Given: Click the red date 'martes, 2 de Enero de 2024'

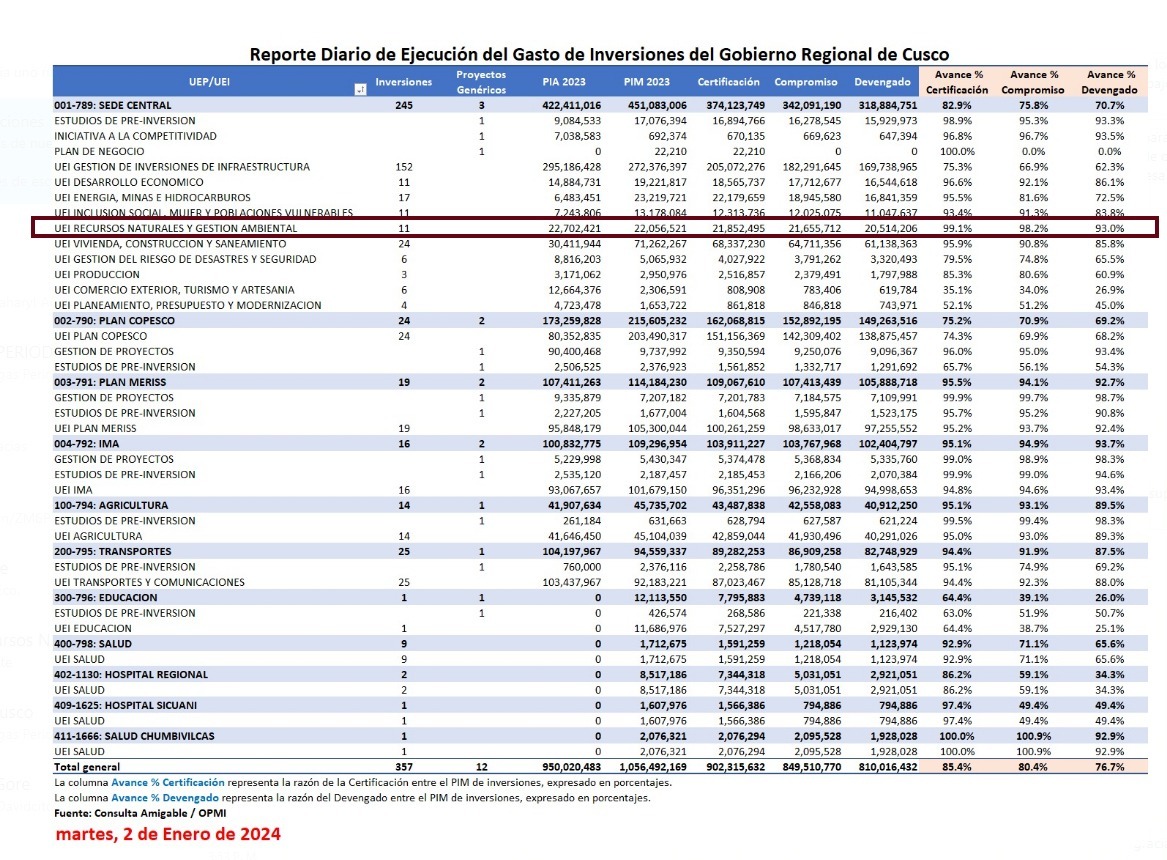Looking at the screenshot, I should point(168,834).
